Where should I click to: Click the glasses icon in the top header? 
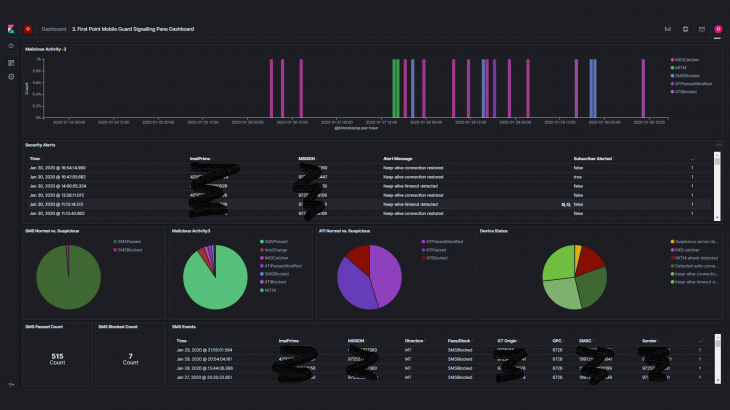point(668,29)
